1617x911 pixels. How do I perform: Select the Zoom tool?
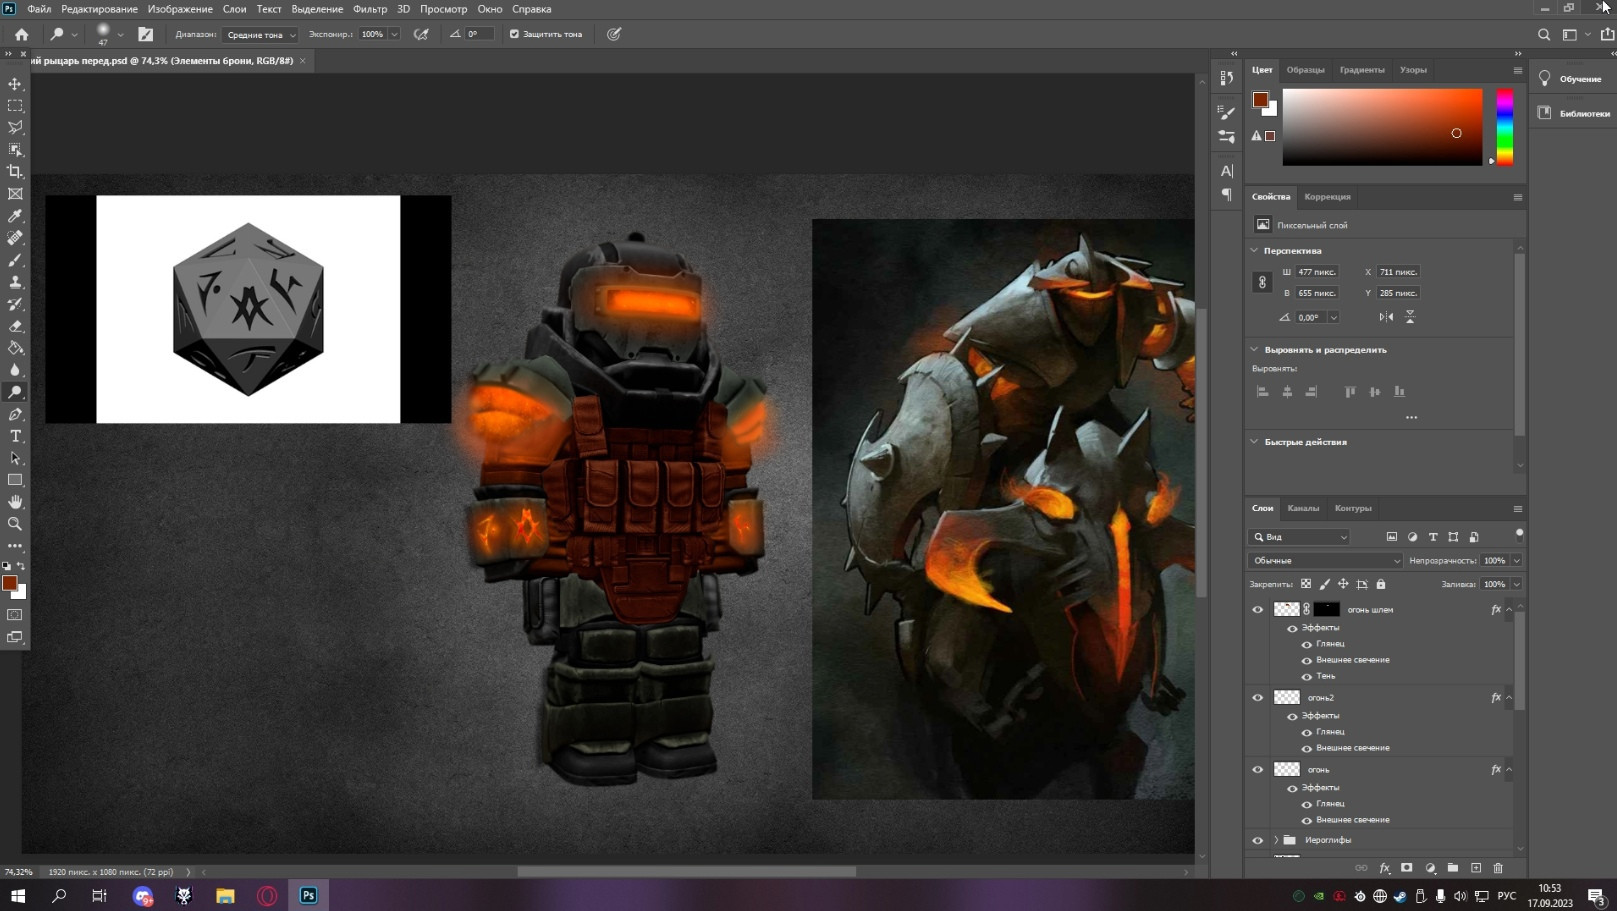(x=15, y=524)
